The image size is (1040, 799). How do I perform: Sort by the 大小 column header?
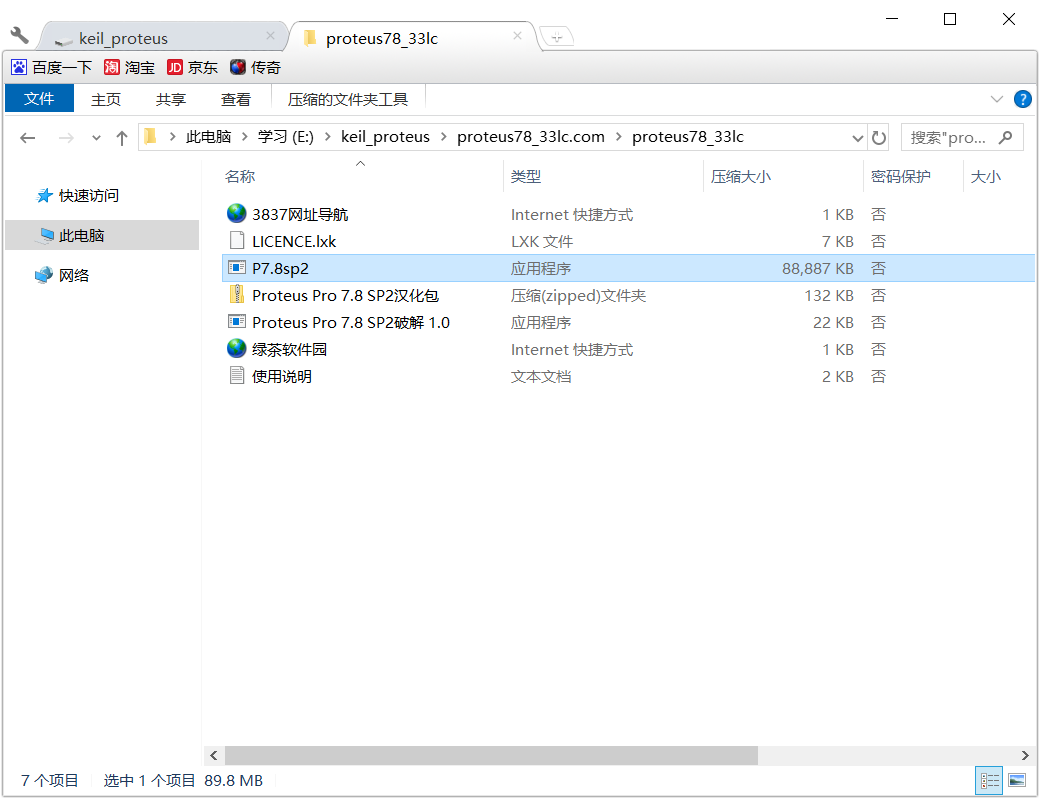986,176
